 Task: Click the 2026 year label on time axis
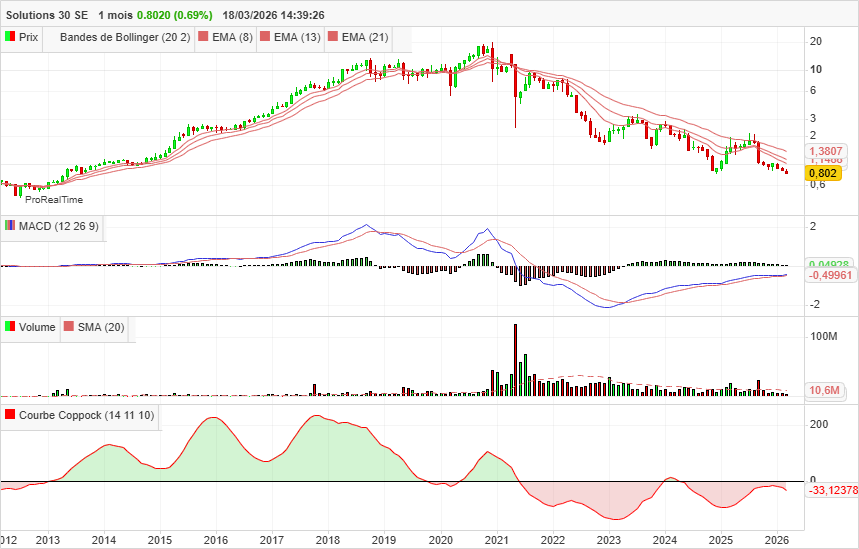777,540
